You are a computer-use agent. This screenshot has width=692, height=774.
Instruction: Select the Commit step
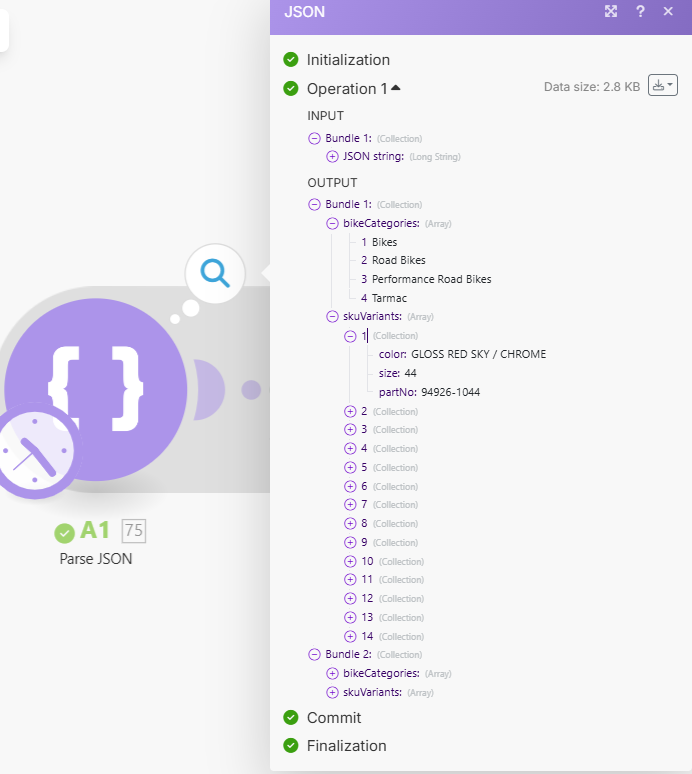pos(334,718)
